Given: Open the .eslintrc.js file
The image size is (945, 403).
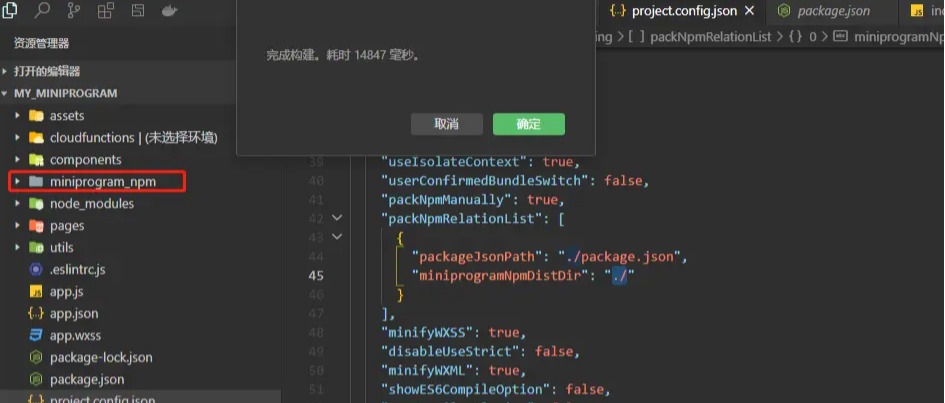Looking at the screenshot, I should 77,269.
